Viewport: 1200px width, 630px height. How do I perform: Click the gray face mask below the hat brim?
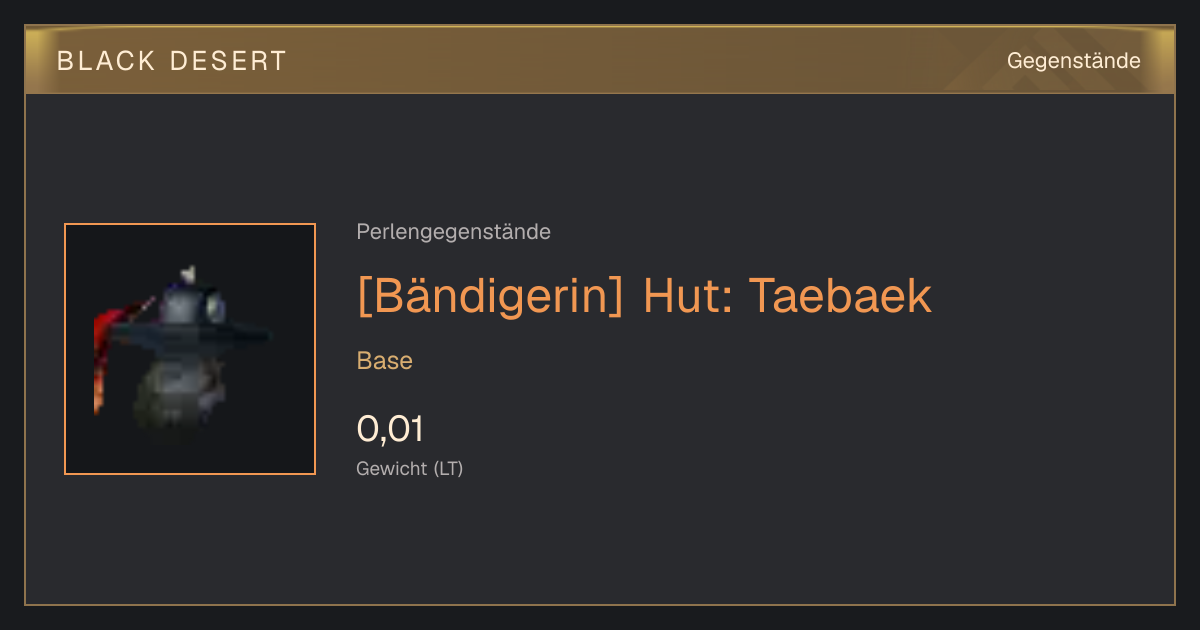(178, 390)
